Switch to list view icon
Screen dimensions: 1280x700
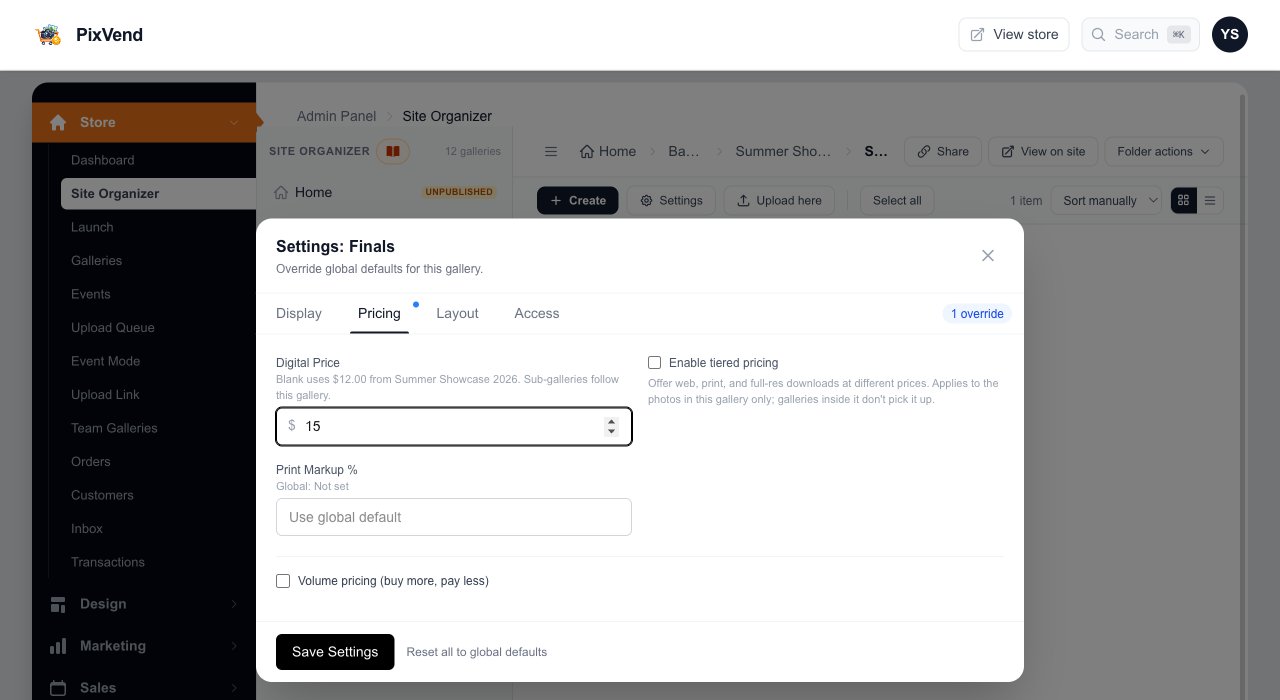pos(1210,200)
